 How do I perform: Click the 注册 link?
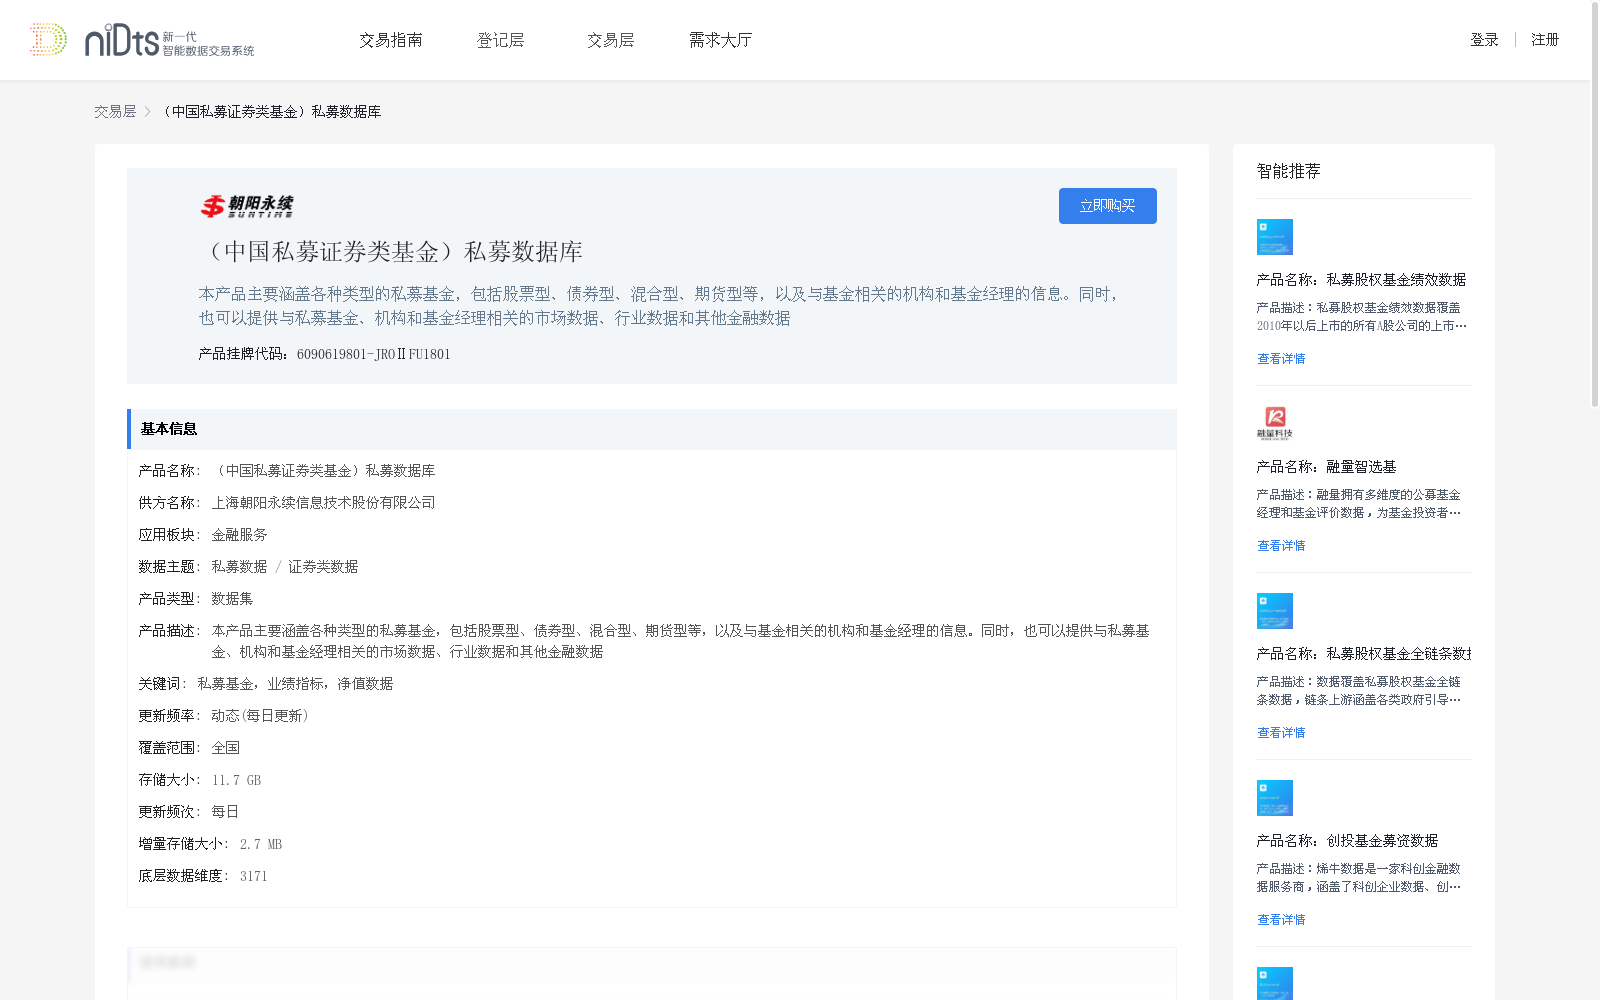point(1545,40)
